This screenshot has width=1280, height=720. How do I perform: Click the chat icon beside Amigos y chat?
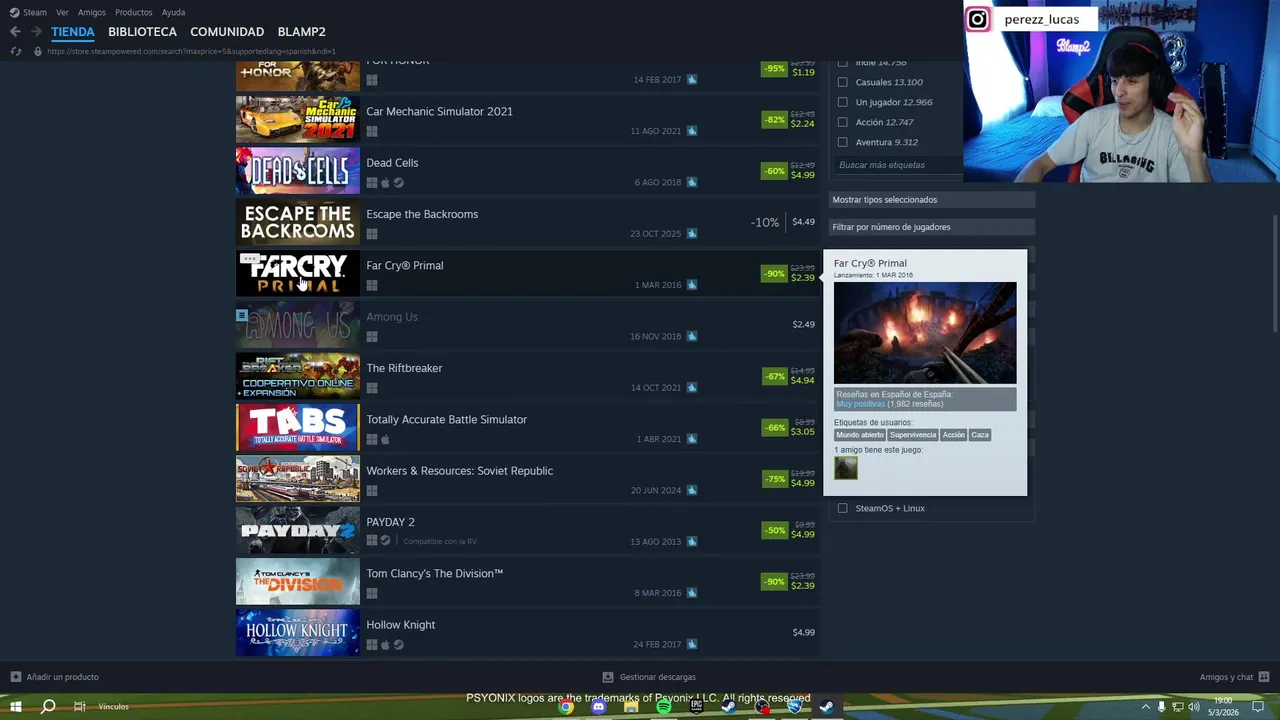tap(1264, 677)
